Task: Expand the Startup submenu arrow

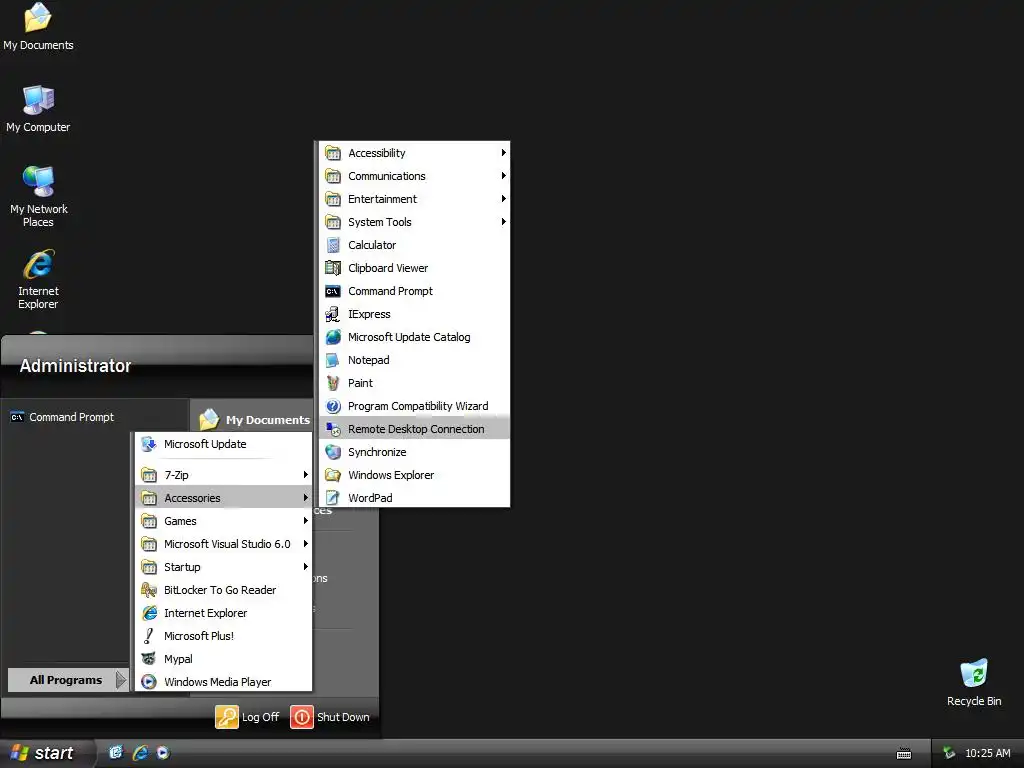Action: coord(306,567)
